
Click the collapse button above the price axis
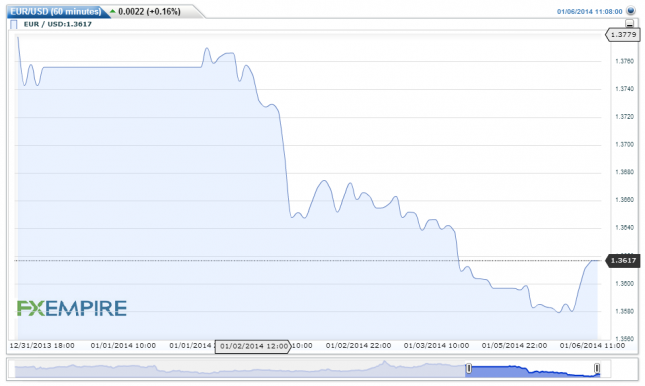(x=629, y=23)
